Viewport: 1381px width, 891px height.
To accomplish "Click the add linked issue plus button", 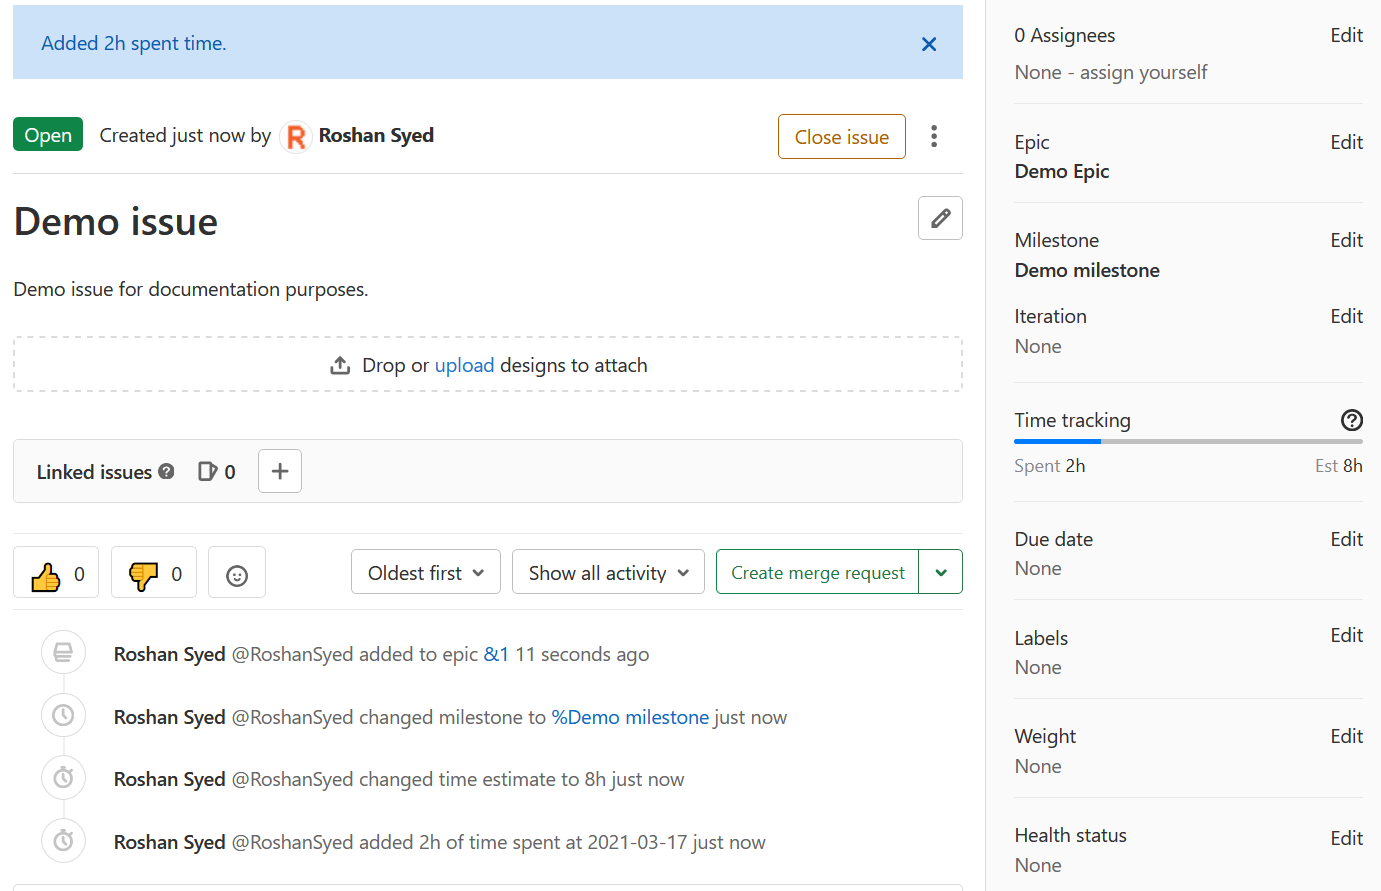I will (280, 471).
